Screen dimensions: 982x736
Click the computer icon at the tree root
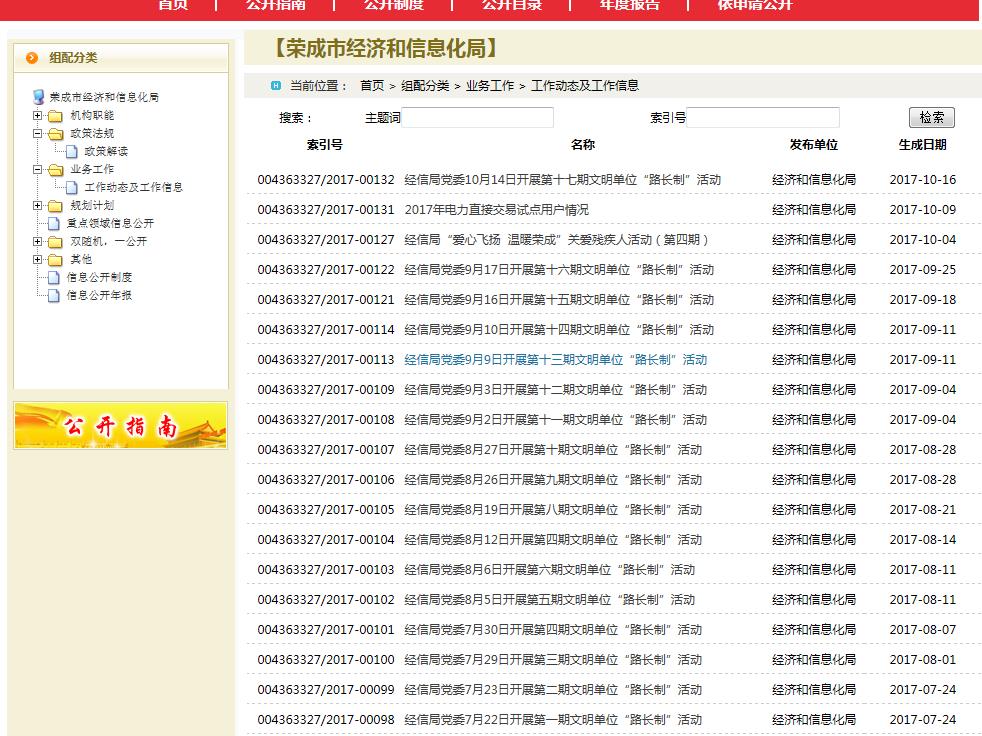(38, 97)
